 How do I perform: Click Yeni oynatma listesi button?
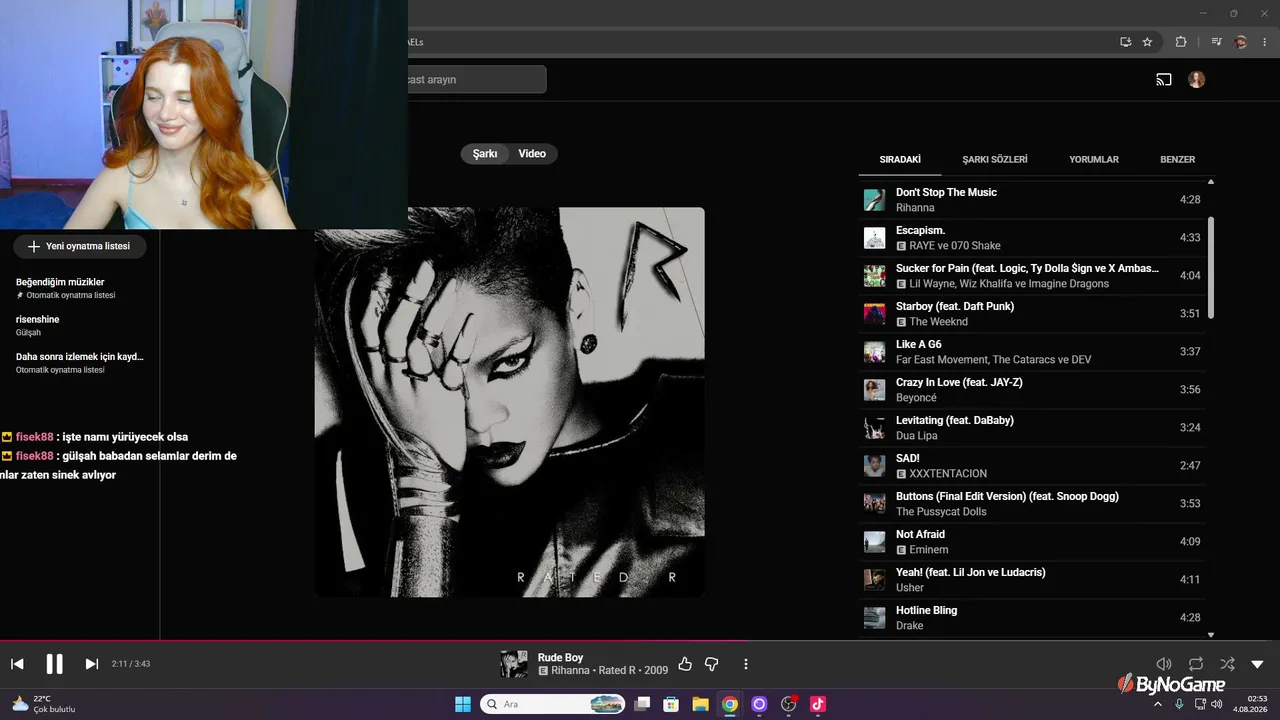tap(79, 246)
